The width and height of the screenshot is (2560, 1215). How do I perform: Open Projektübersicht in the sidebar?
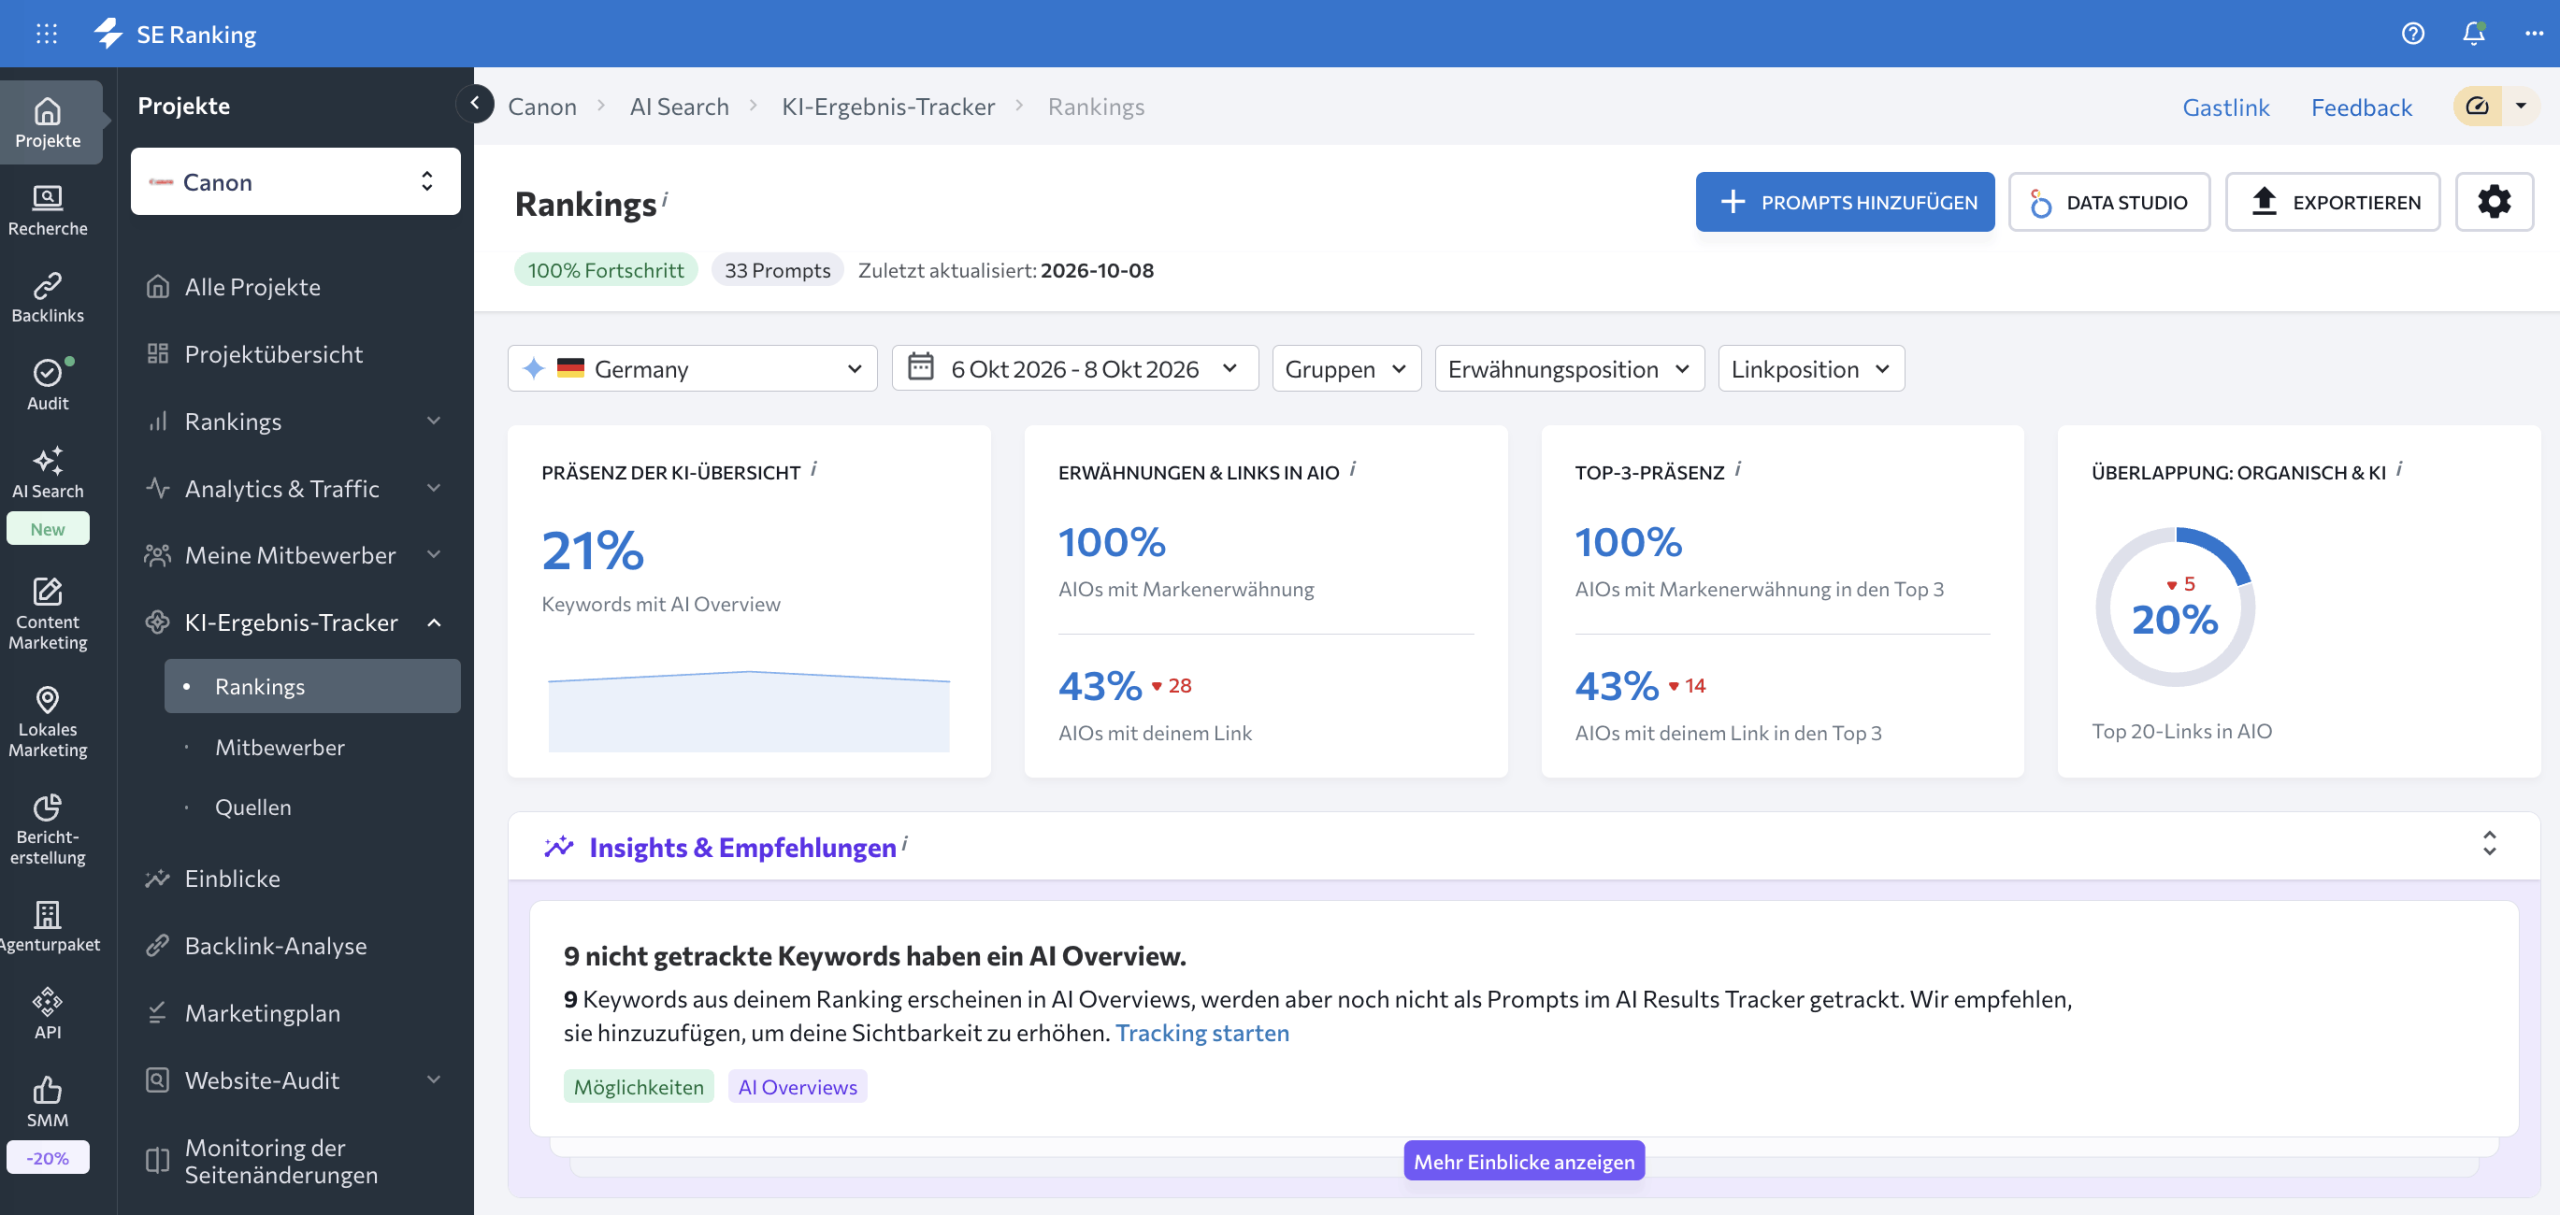274,354
